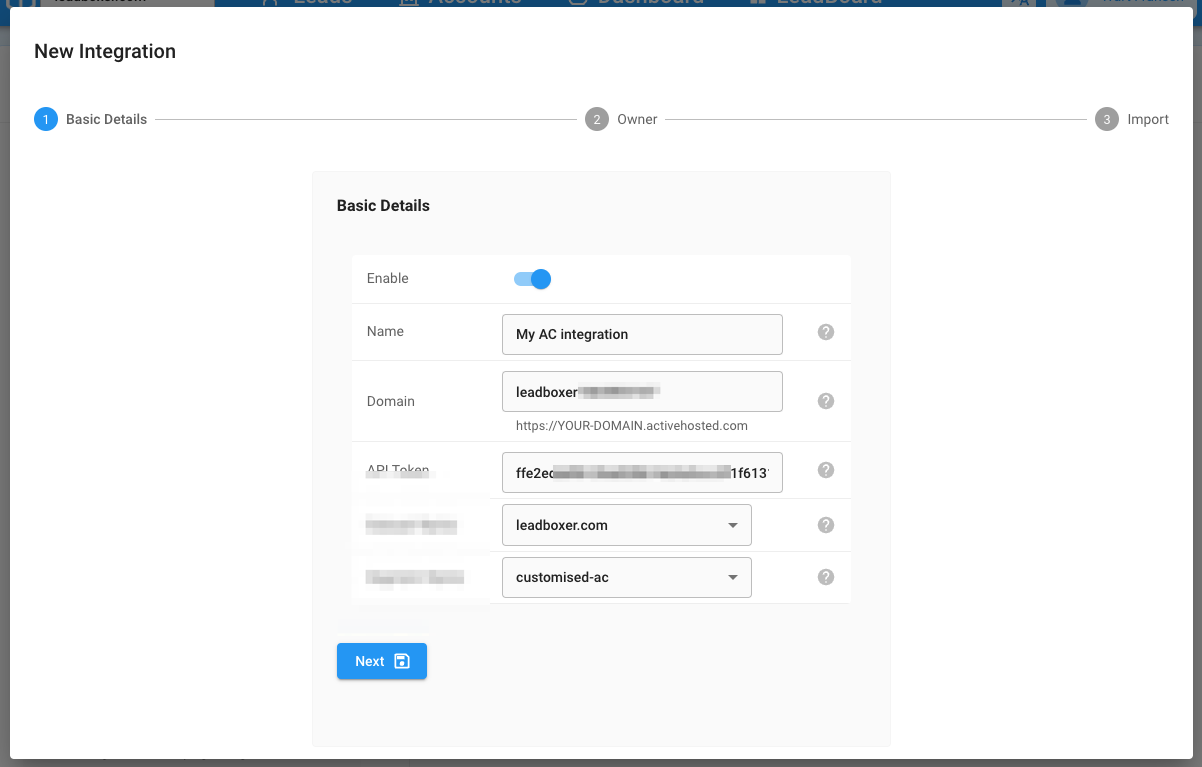This screenshot has width=1202, height=767.
Task: Click the blue step 1 circle
Action: click(x=46, y=119)
